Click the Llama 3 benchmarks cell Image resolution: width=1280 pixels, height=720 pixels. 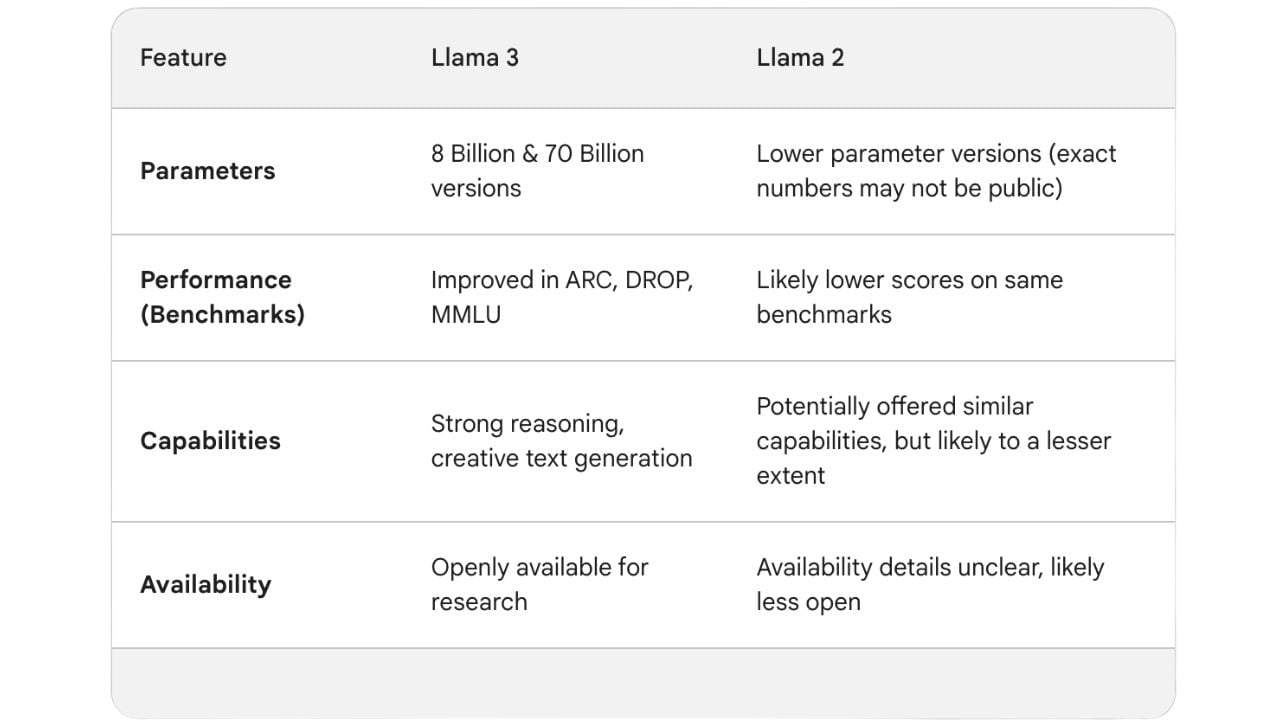point(561,297)
